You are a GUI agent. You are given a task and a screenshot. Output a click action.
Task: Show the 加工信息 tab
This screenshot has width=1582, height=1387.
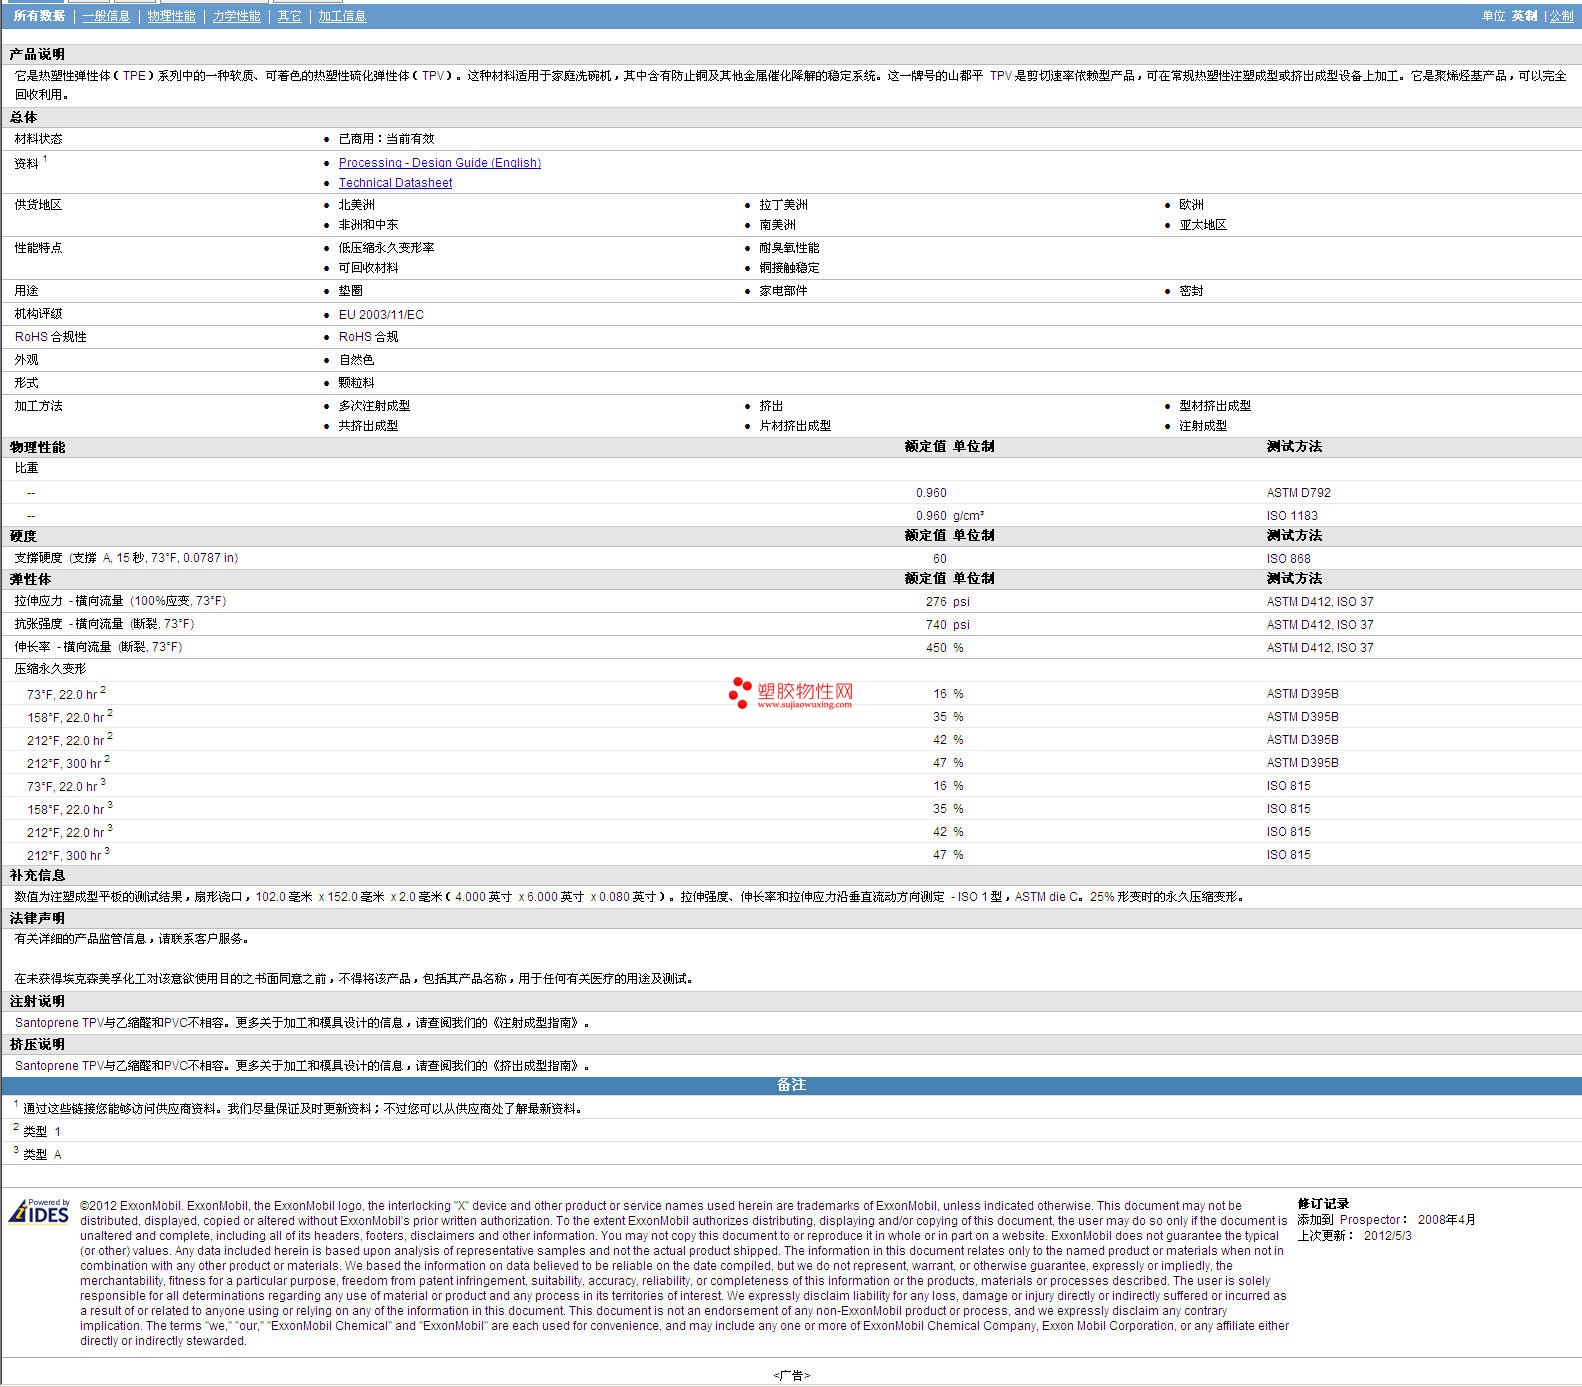[342, 16]
